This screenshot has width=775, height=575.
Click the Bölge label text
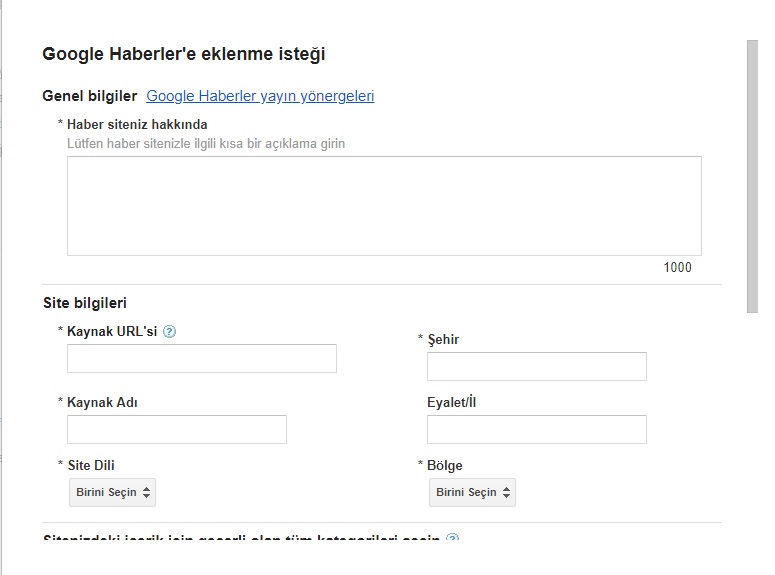[444, 465]
